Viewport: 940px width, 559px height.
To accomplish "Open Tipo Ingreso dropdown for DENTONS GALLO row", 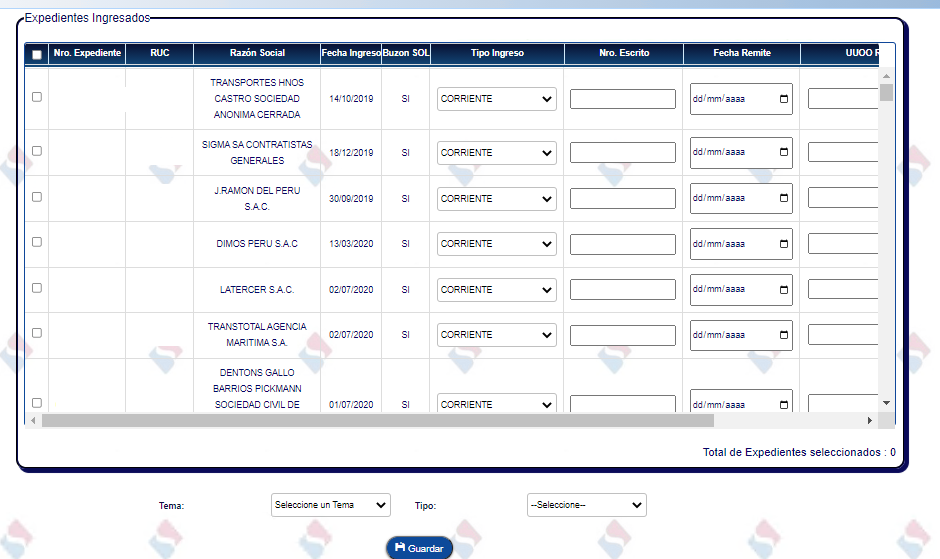I will point(496,403).
